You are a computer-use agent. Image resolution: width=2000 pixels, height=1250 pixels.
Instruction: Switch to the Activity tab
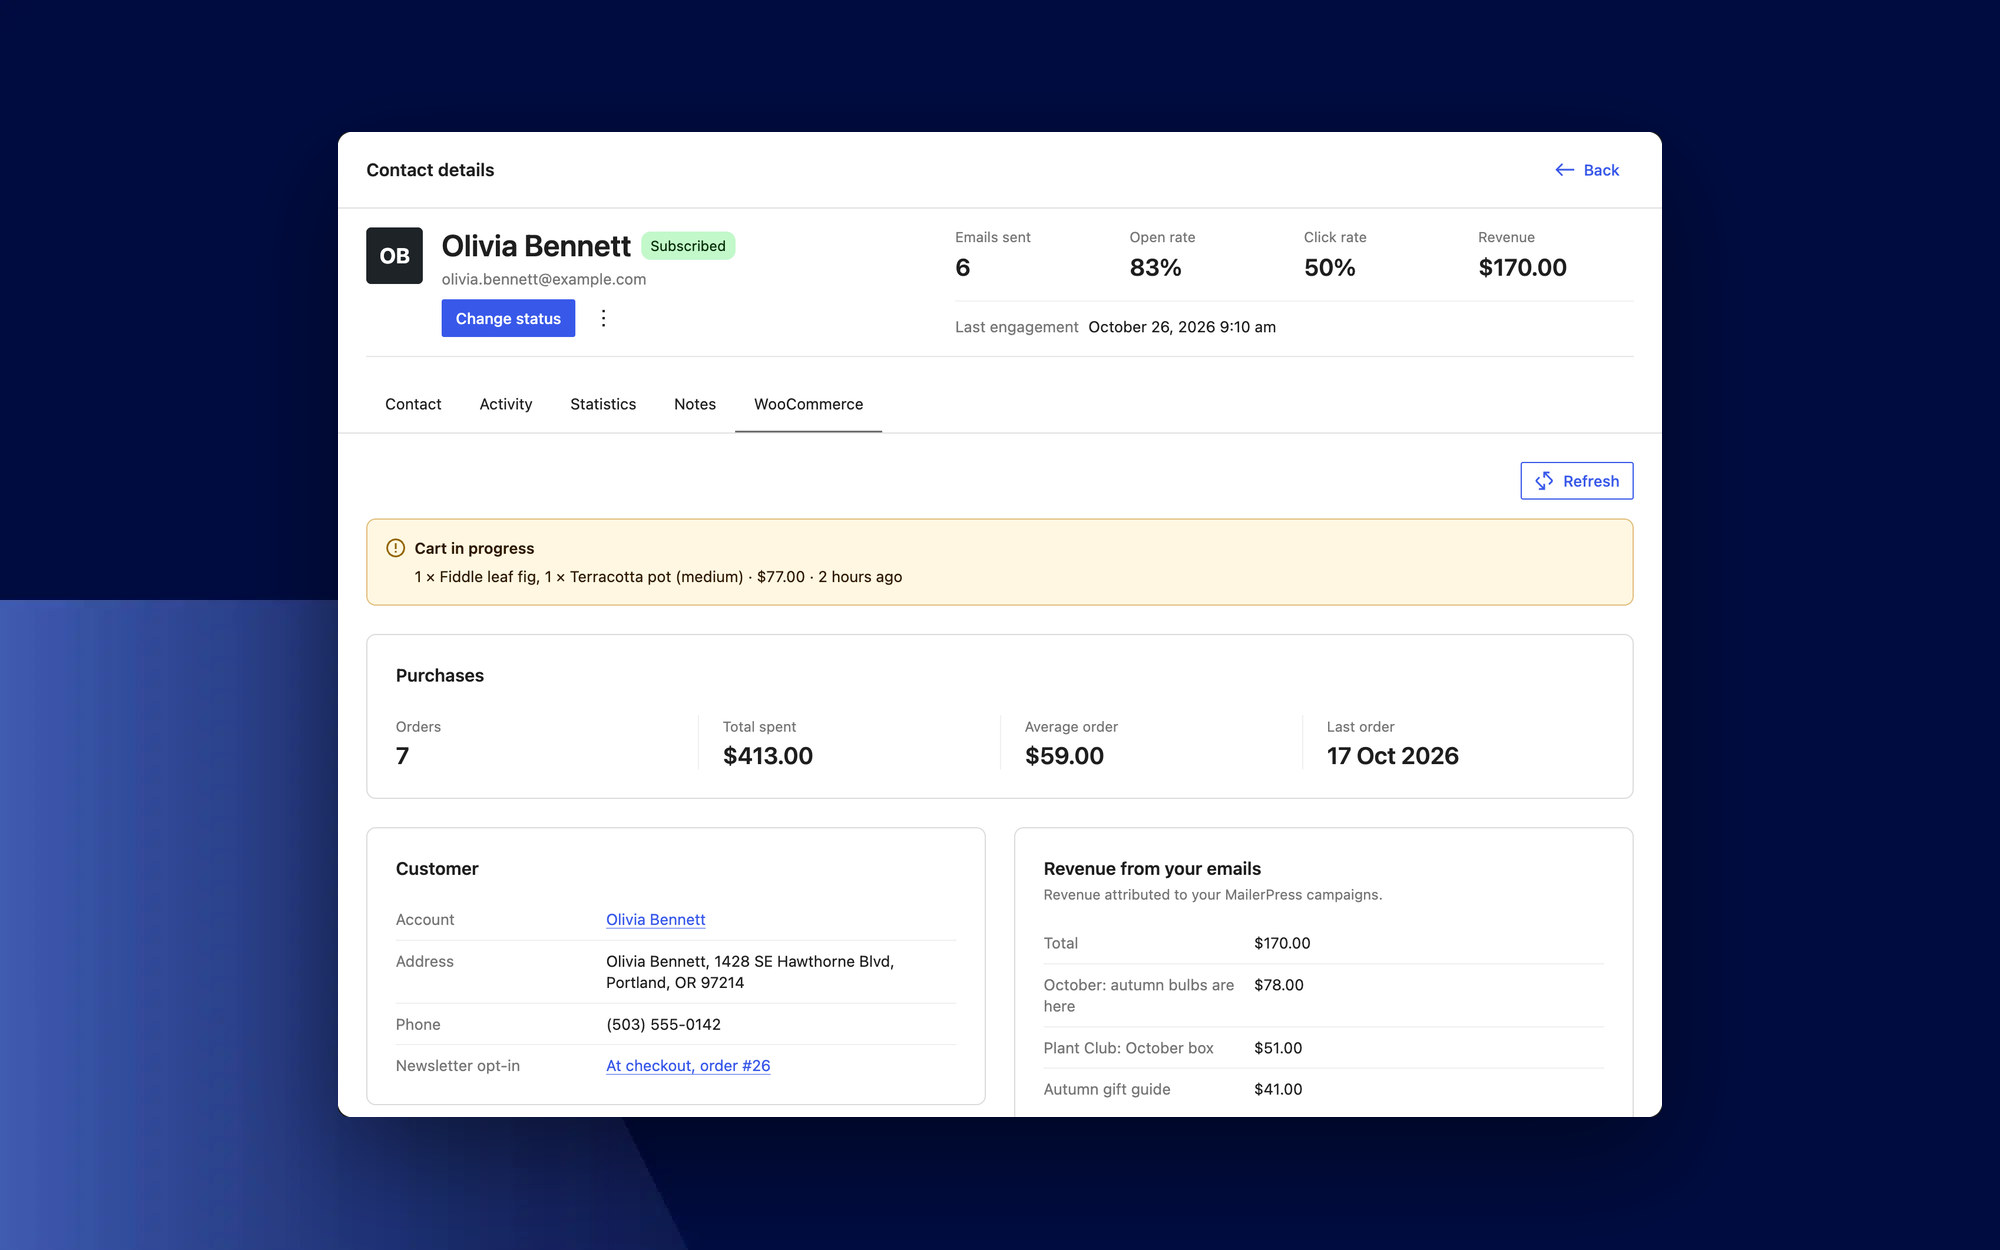coord(505,404)
